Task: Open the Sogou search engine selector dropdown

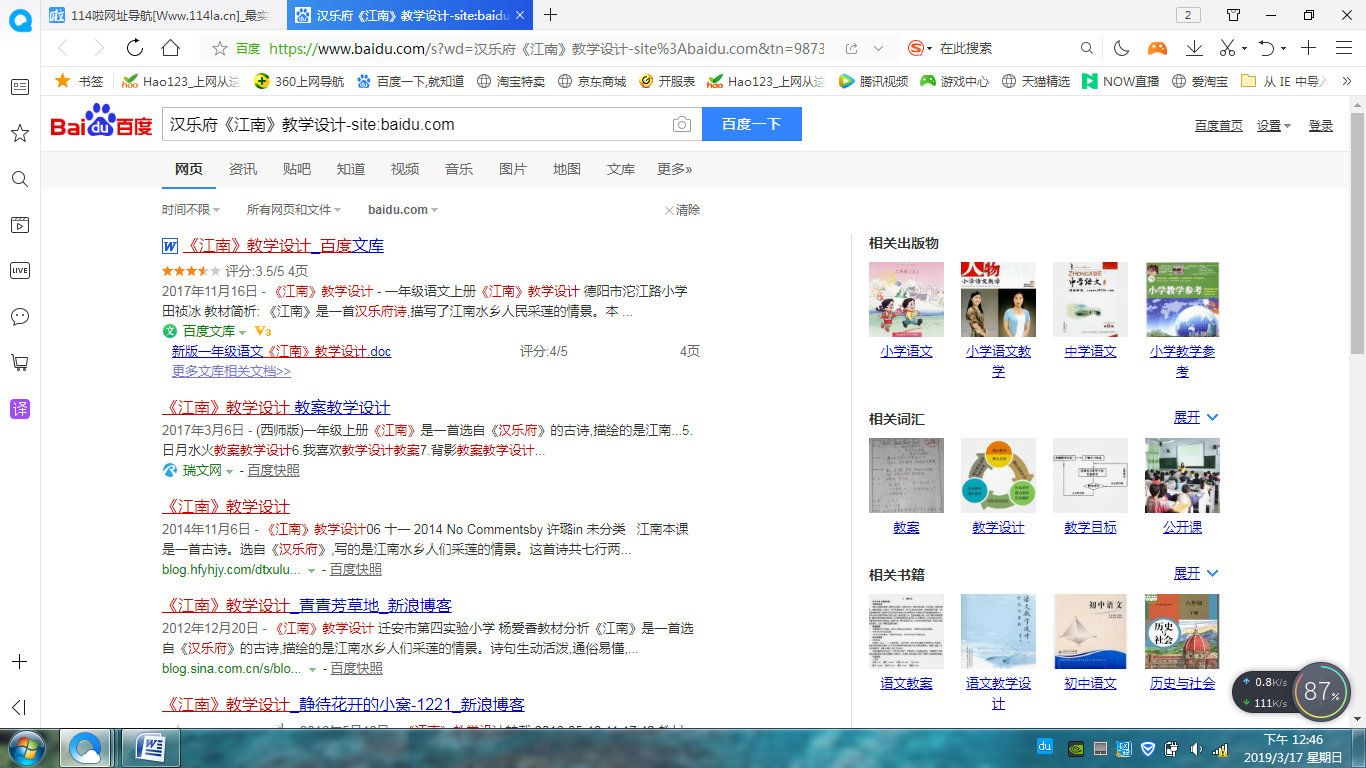Action: [920, 48]
